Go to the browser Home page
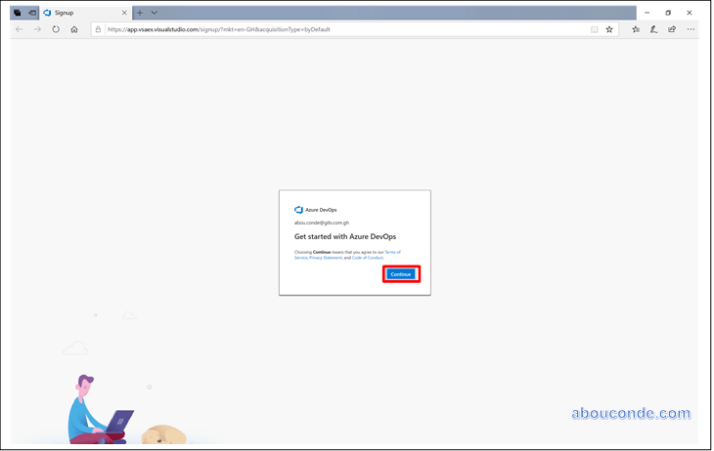The image size is (714, 451). (74, 29)
